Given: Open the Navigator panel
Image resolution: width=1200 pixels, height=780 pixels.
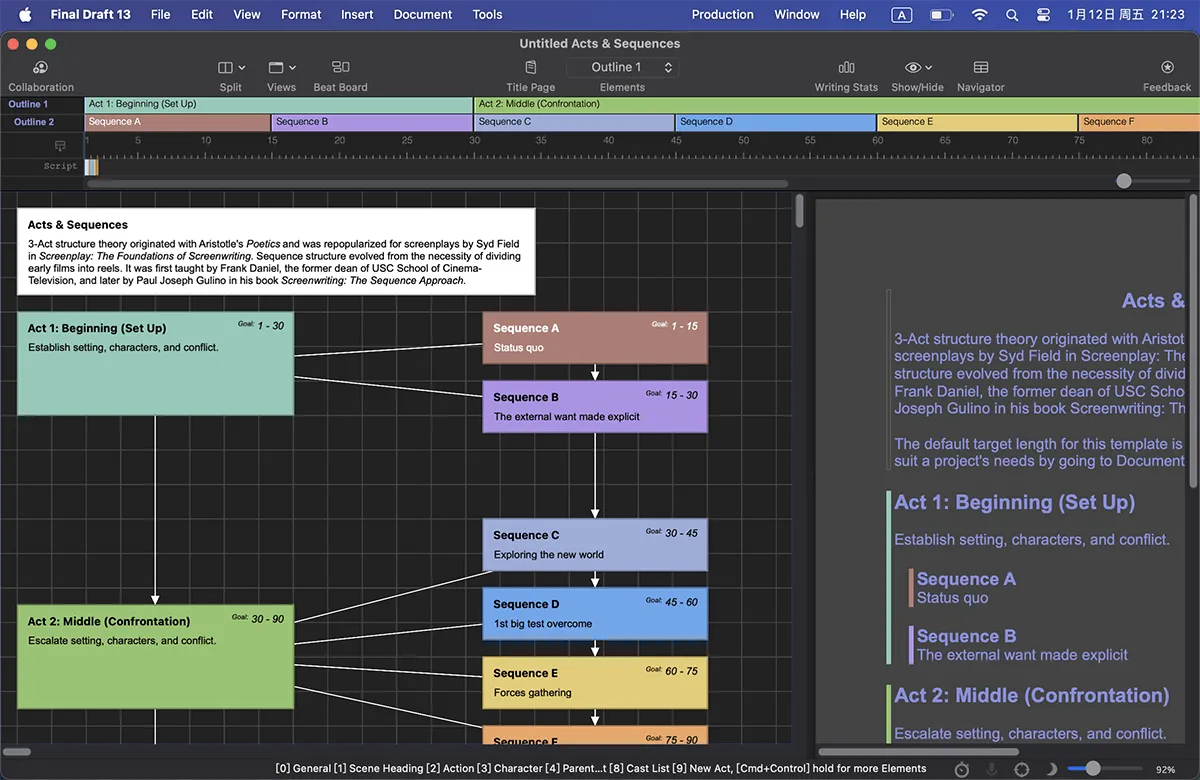Looking at the screenshot, I should click(x=980, y=68).
